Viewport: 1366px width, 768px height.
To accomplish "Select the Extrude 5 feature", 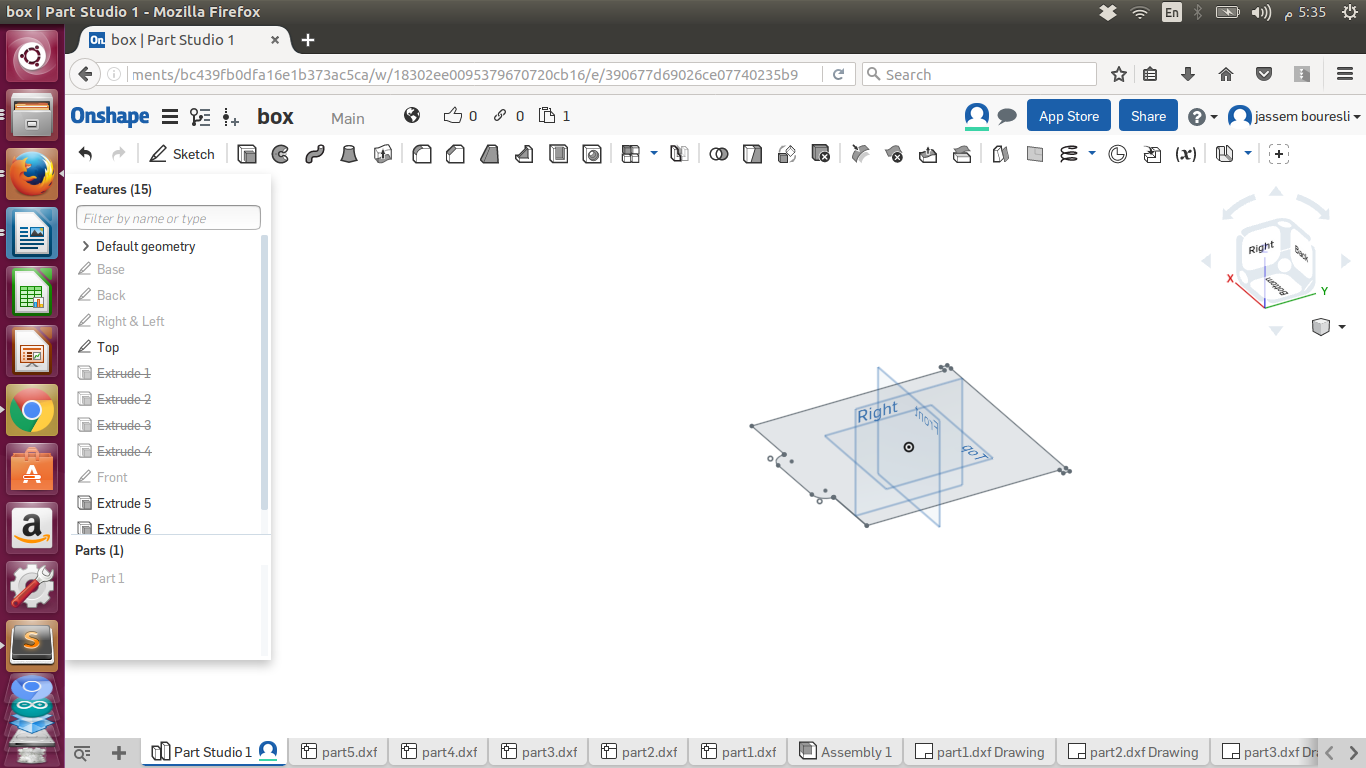I will [x=124, y=503].
